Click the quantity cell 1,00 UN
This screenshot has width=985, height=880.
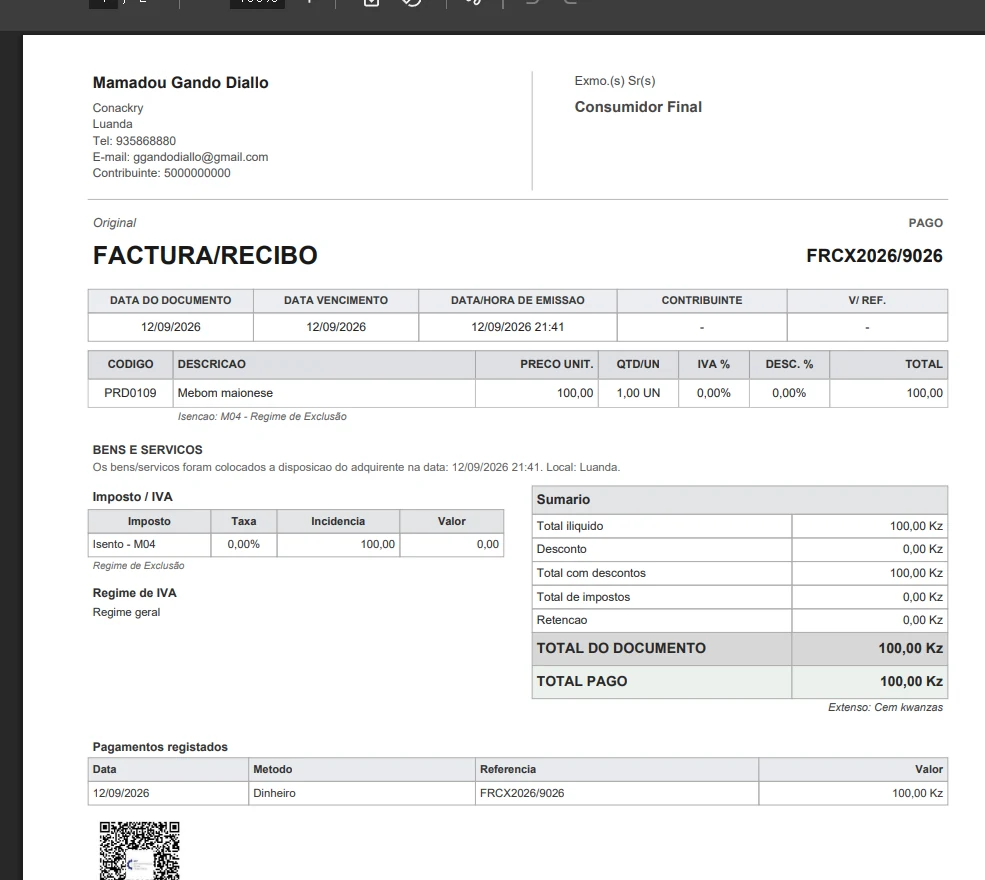638,393
